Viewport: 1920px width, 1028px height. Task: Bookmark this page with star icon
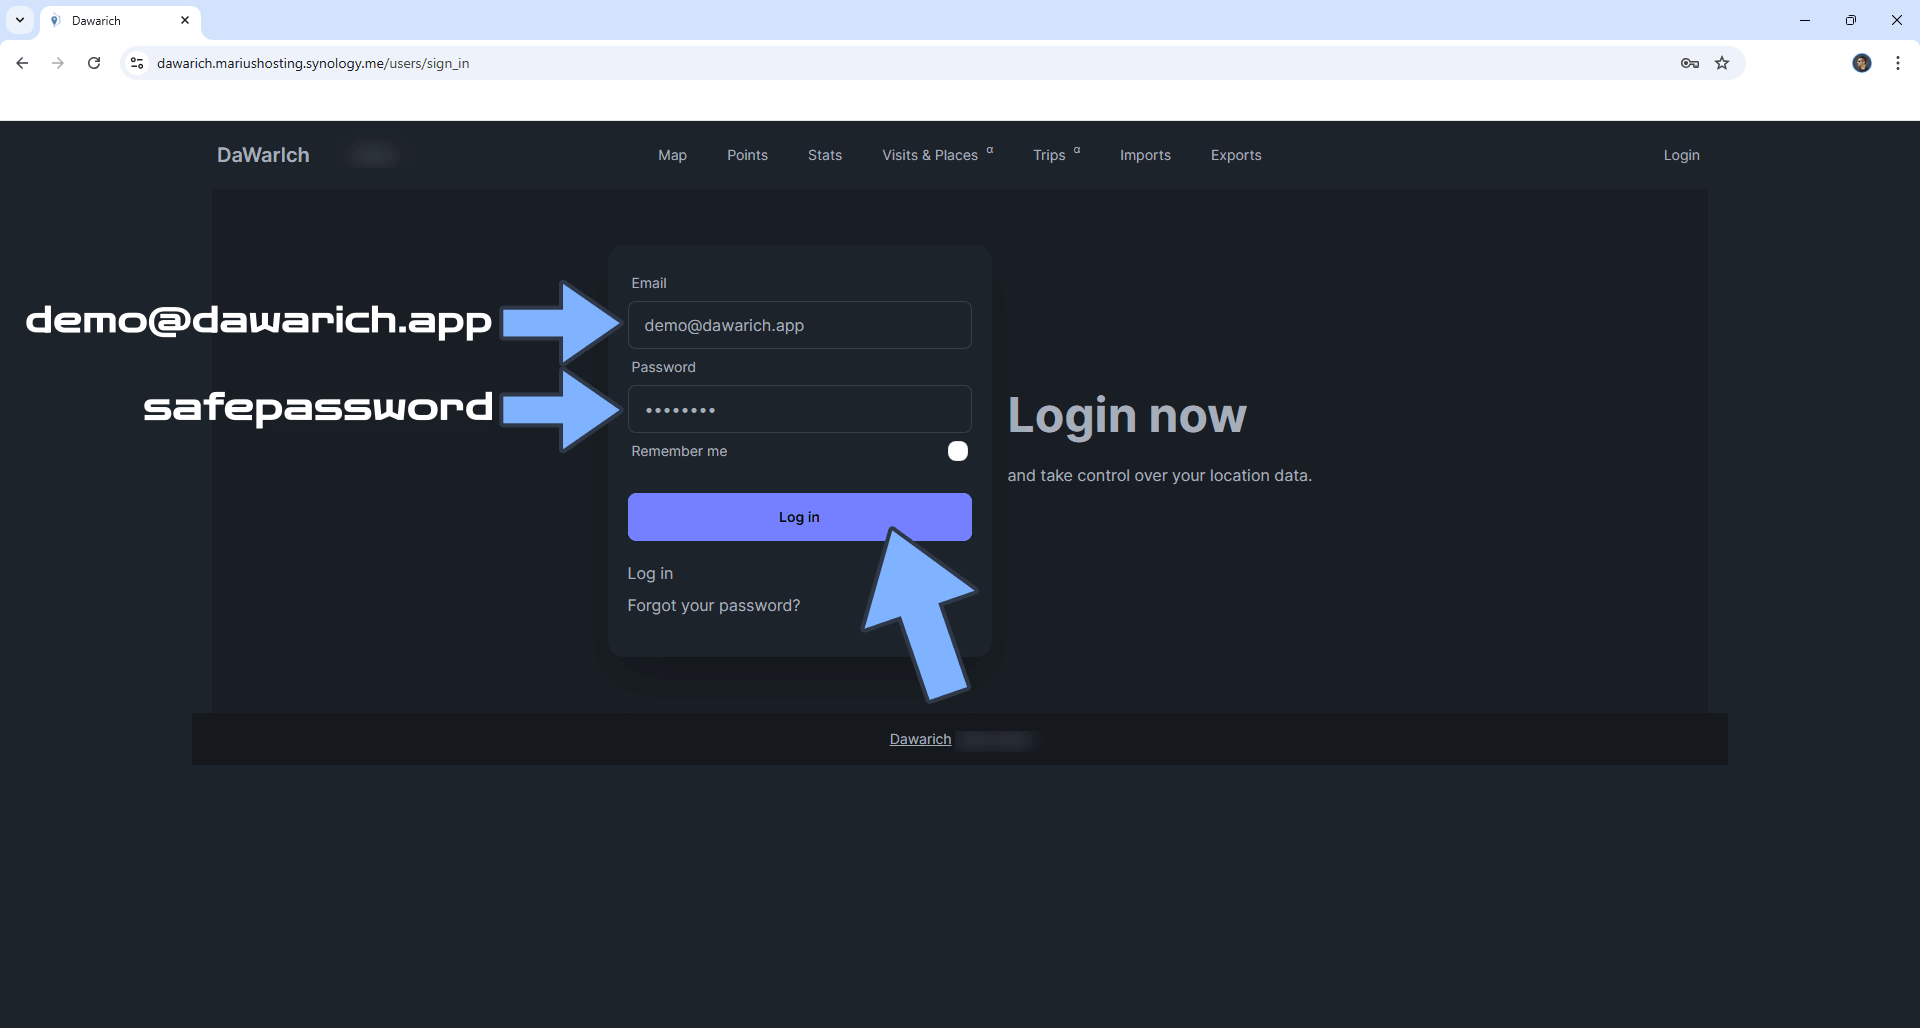pos(1722,63)
